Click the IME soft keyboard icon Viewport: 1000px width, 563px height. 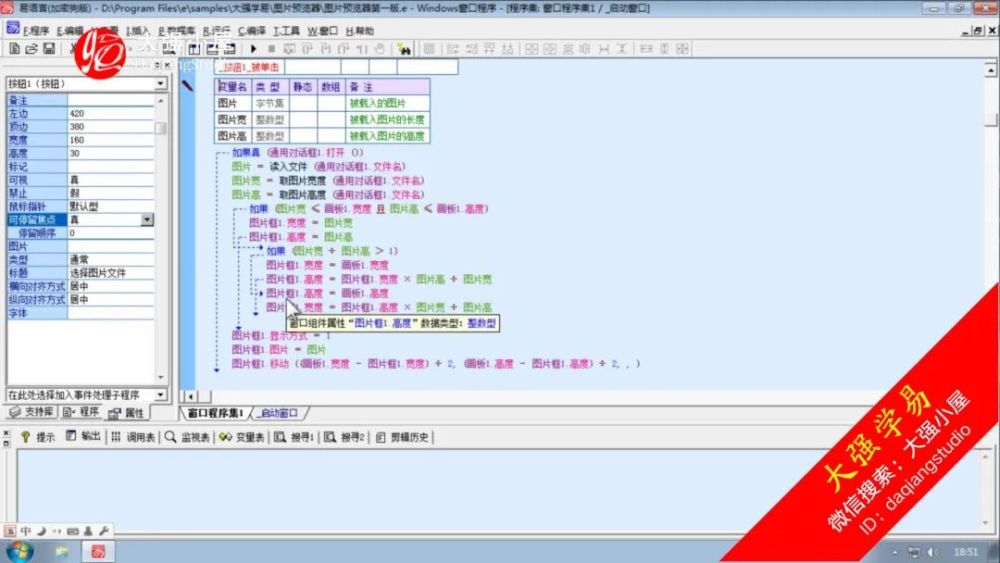click(x=73, y=530)
